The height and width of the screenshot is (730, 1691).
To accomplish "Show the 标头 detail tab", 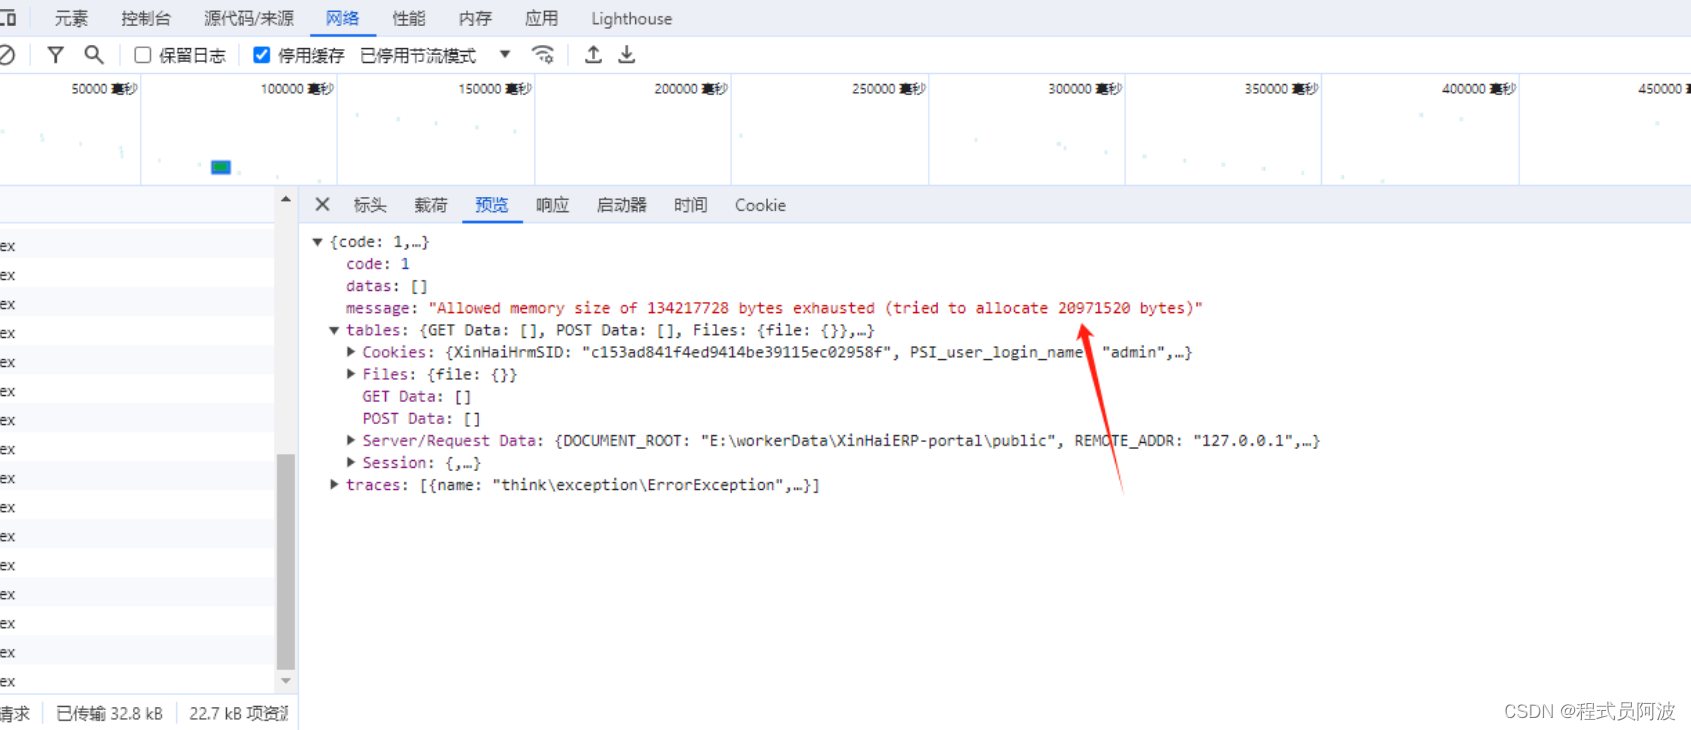I will click(x=370, y=205).
